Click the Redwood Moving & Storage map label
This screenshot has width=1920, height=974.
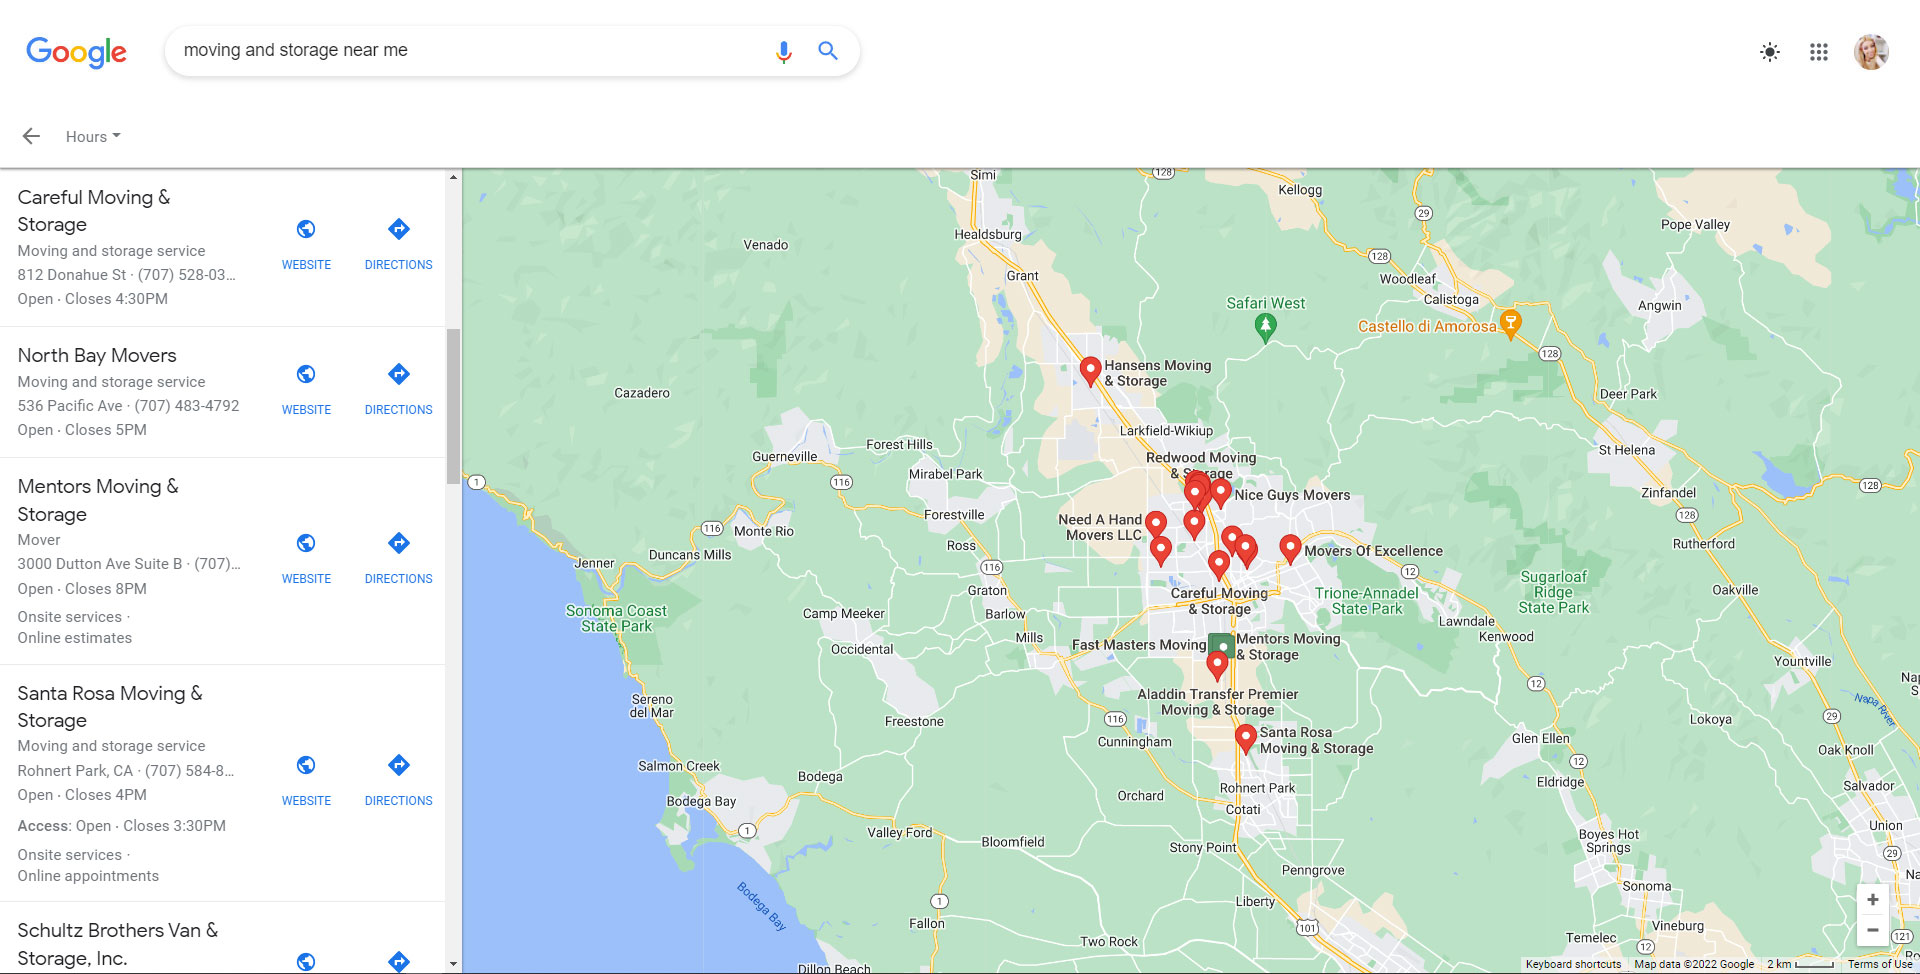(x=1201, y=465)
